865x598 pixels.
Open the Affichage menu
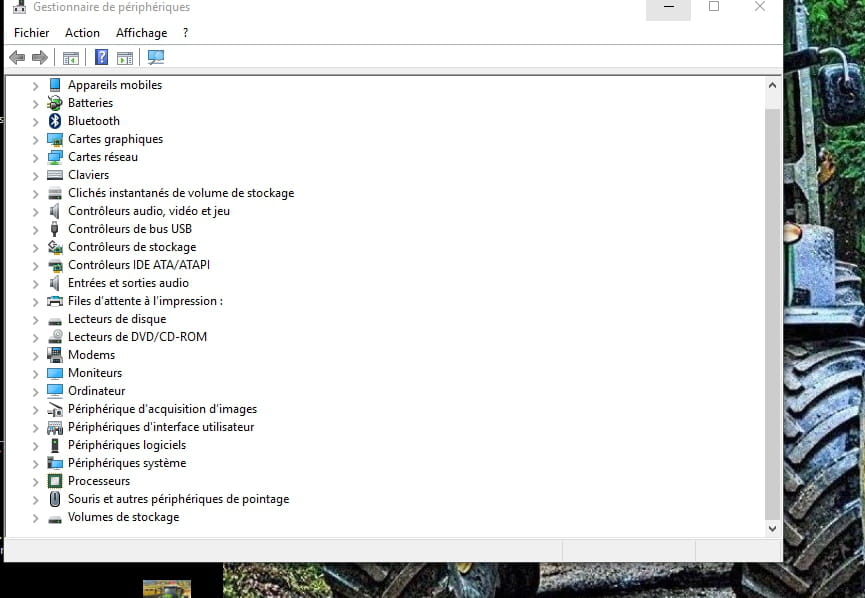pyautogui.click(x=141, y=33)
